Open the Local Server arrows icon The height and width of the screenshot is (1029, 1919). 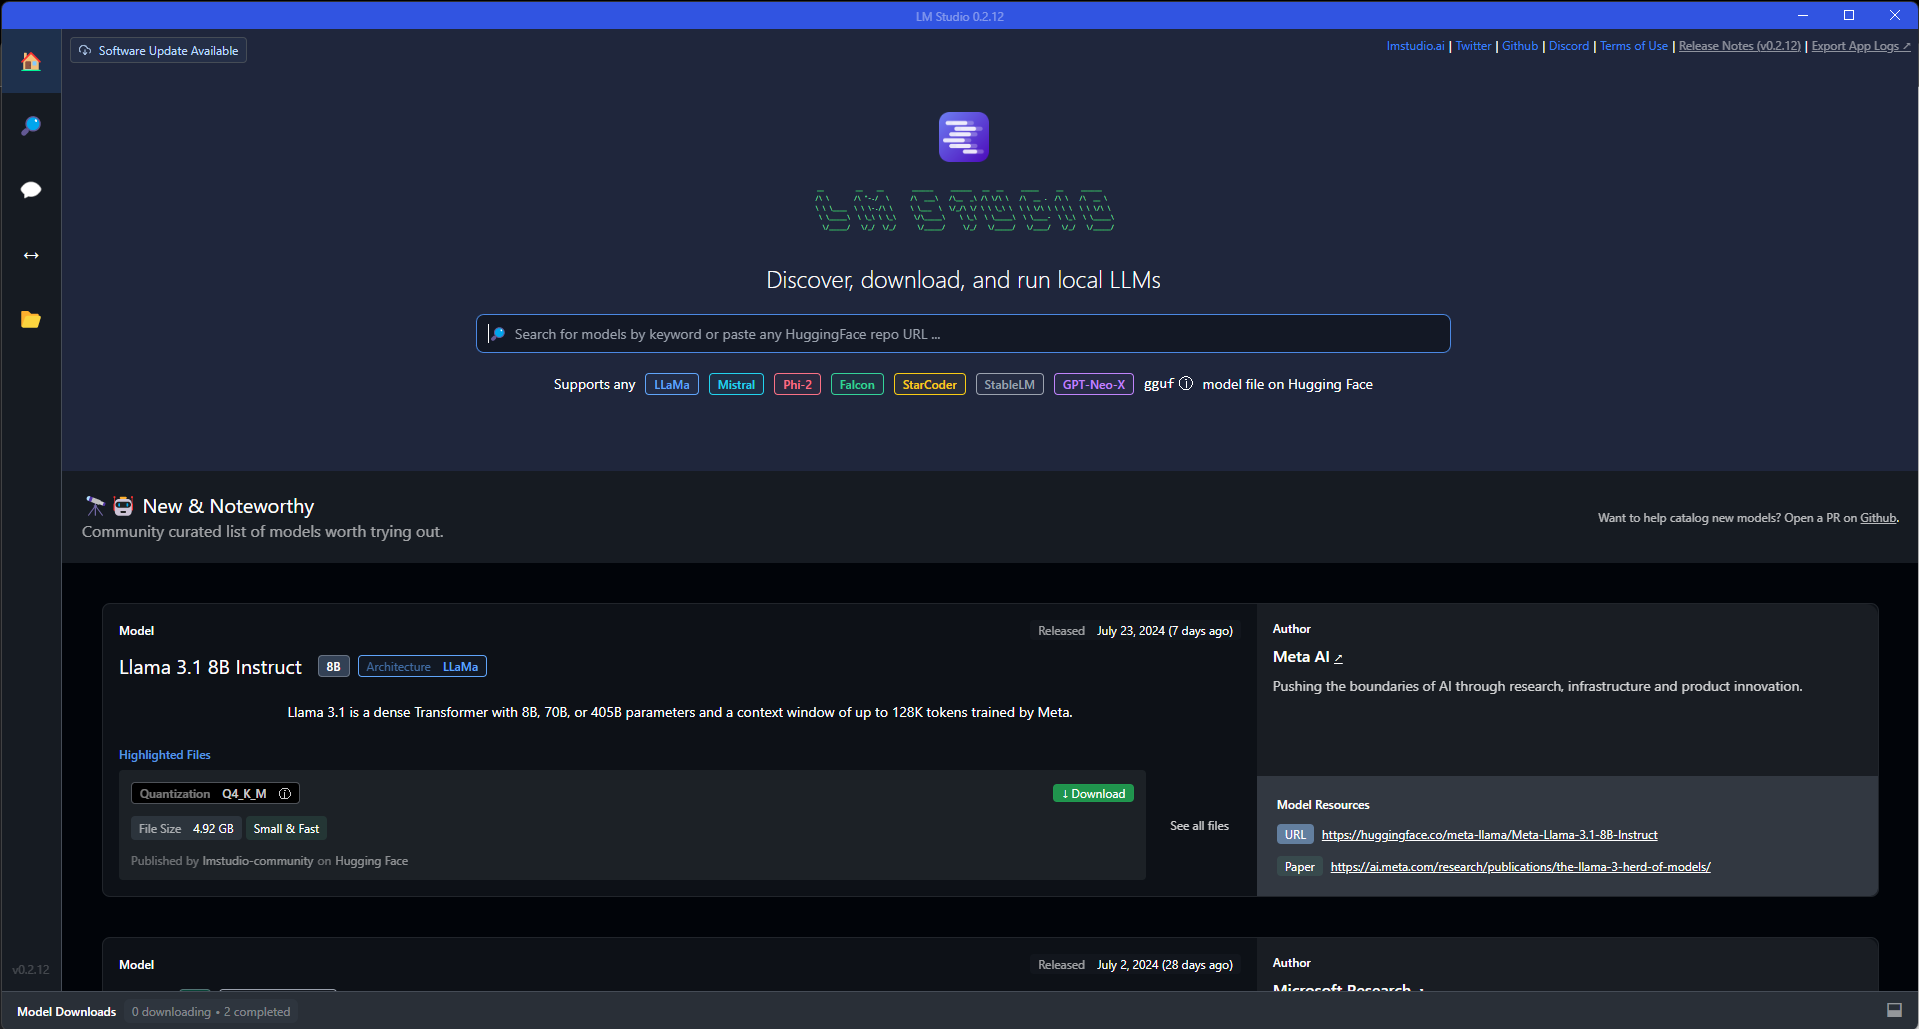[x=31, y=255]
